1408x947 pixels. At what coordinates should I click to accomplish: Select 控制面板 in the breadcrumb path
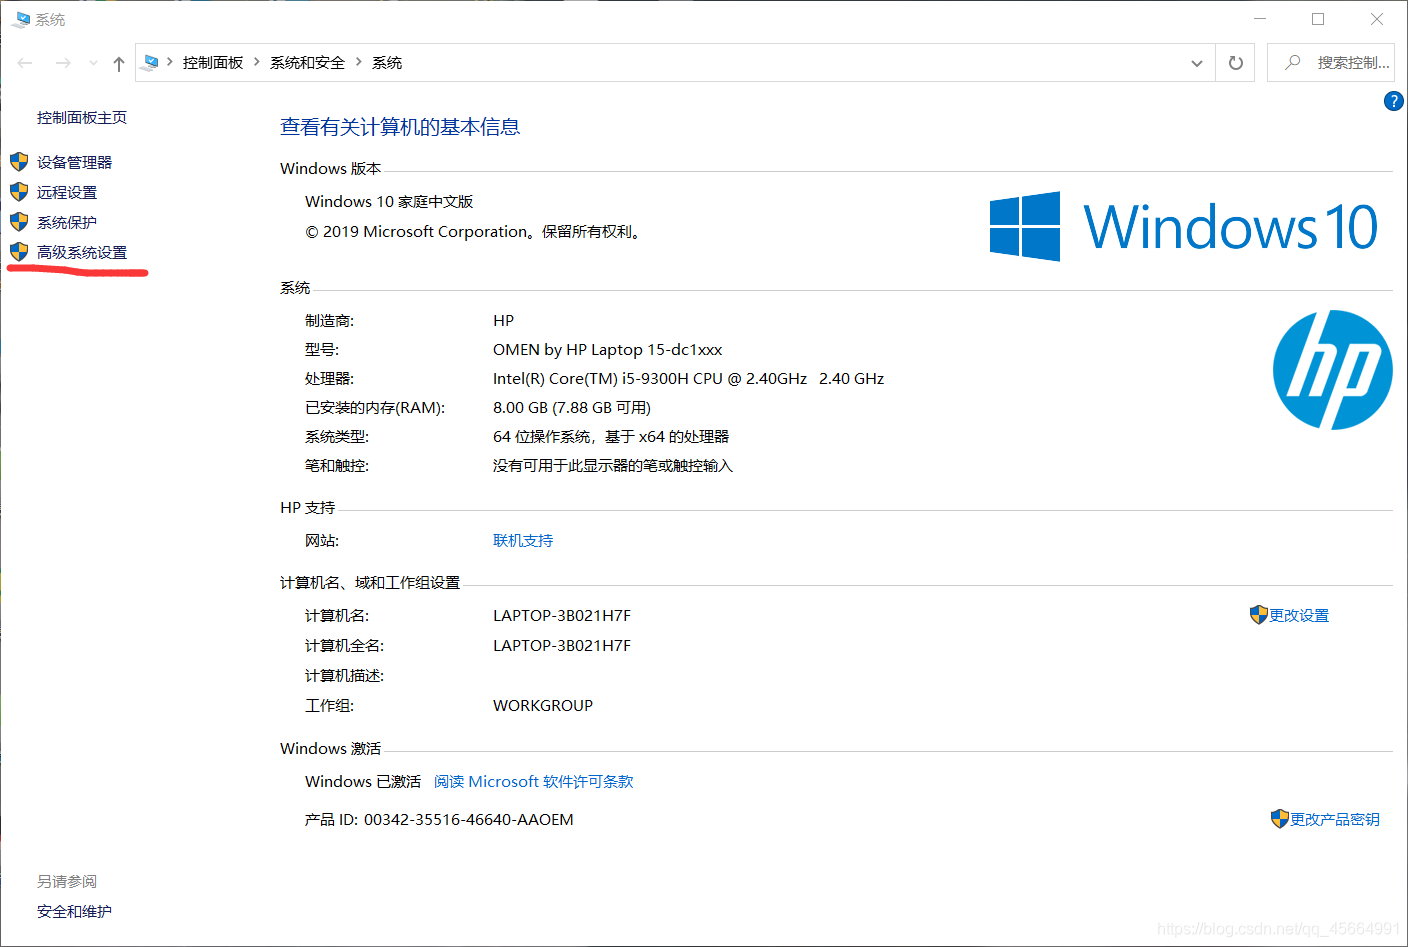point(213,62)
